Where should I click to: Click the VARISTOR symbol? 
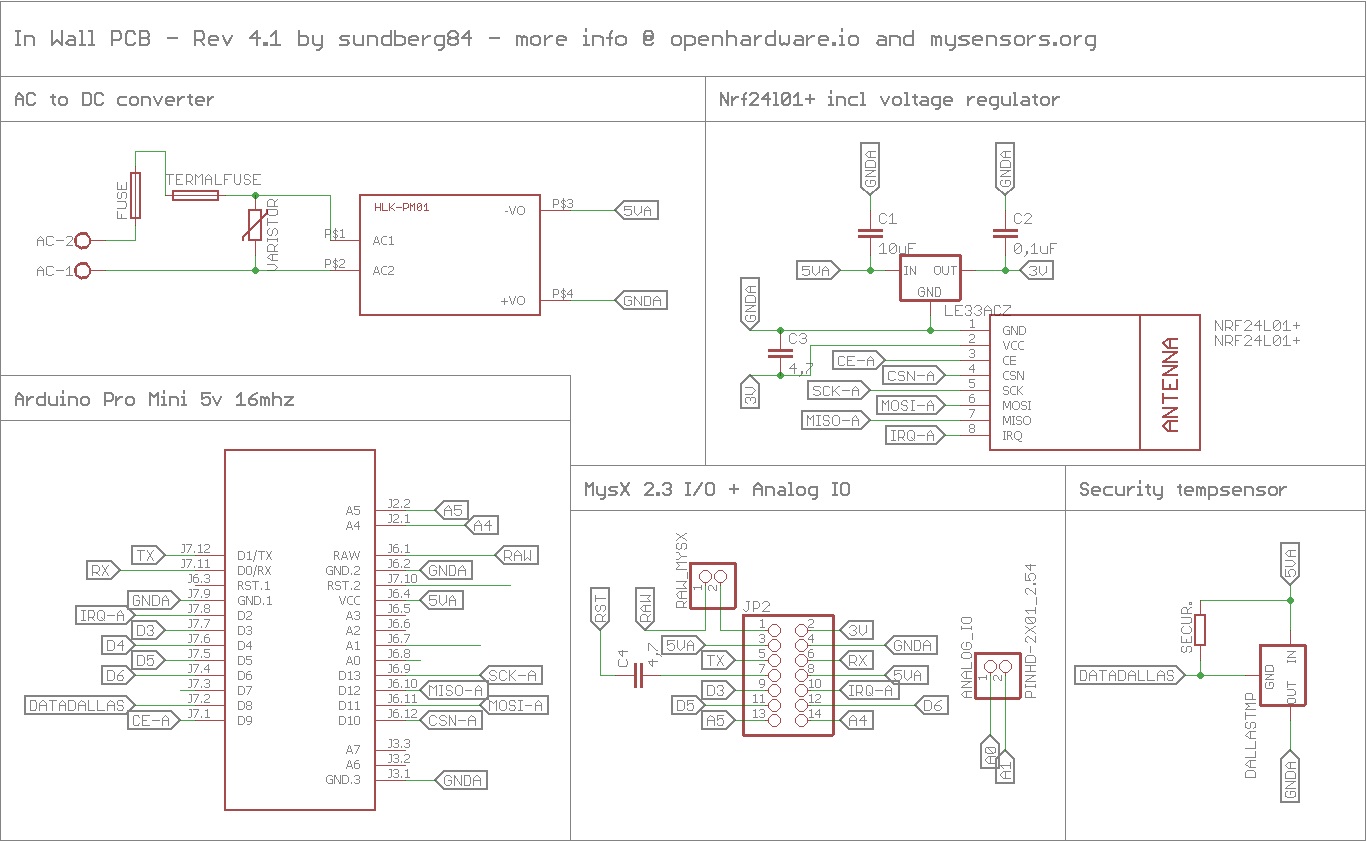coord(255,226)
